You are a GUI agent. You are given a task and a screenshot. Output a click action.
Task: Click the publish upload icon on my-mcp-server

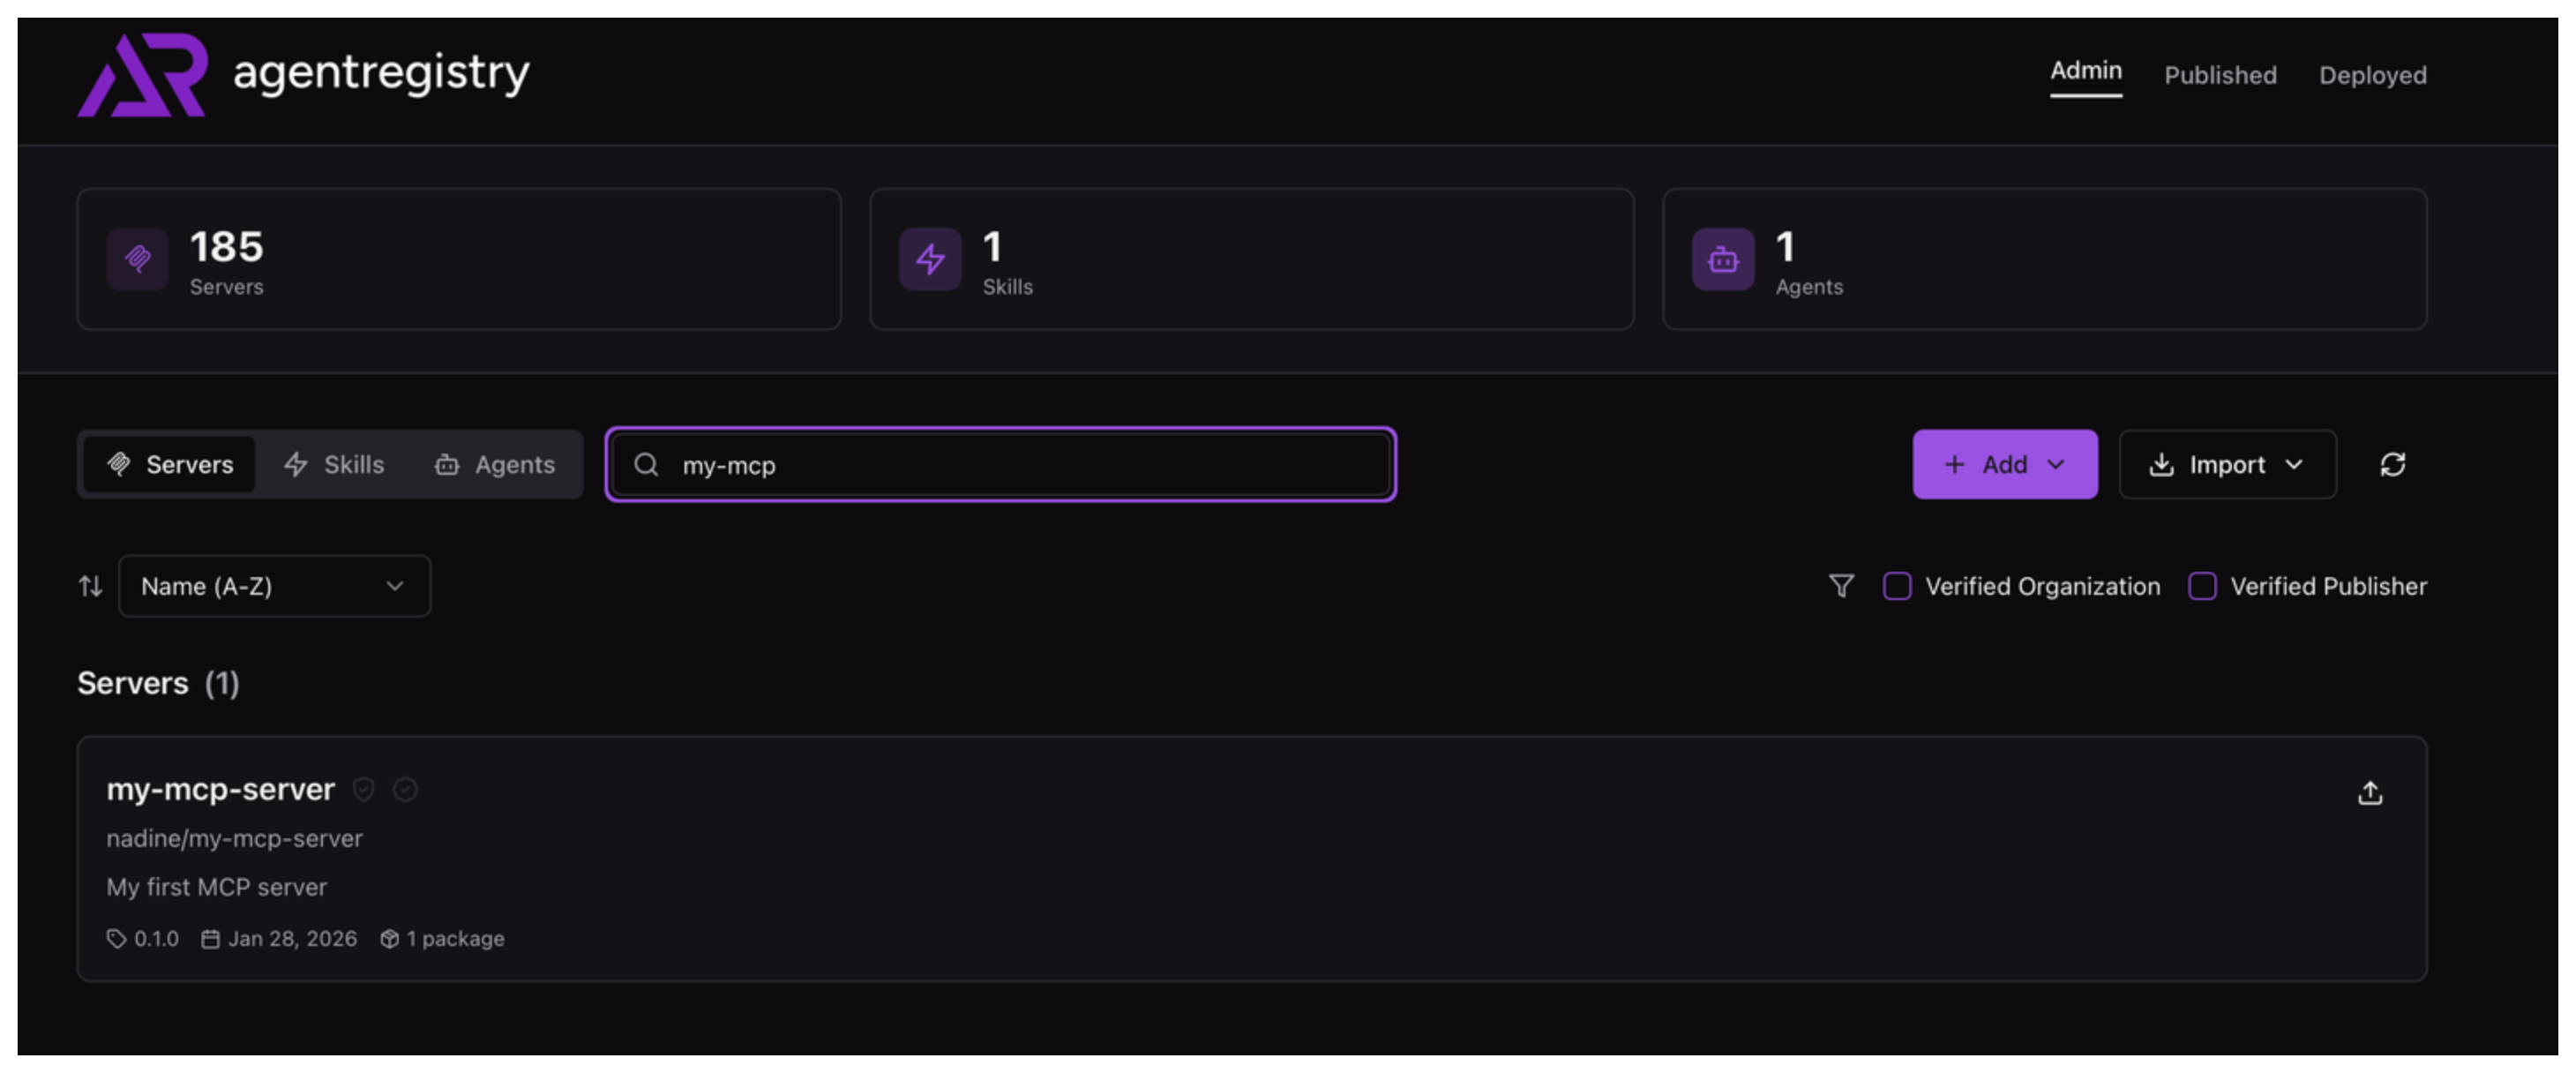coord(2368,793)
